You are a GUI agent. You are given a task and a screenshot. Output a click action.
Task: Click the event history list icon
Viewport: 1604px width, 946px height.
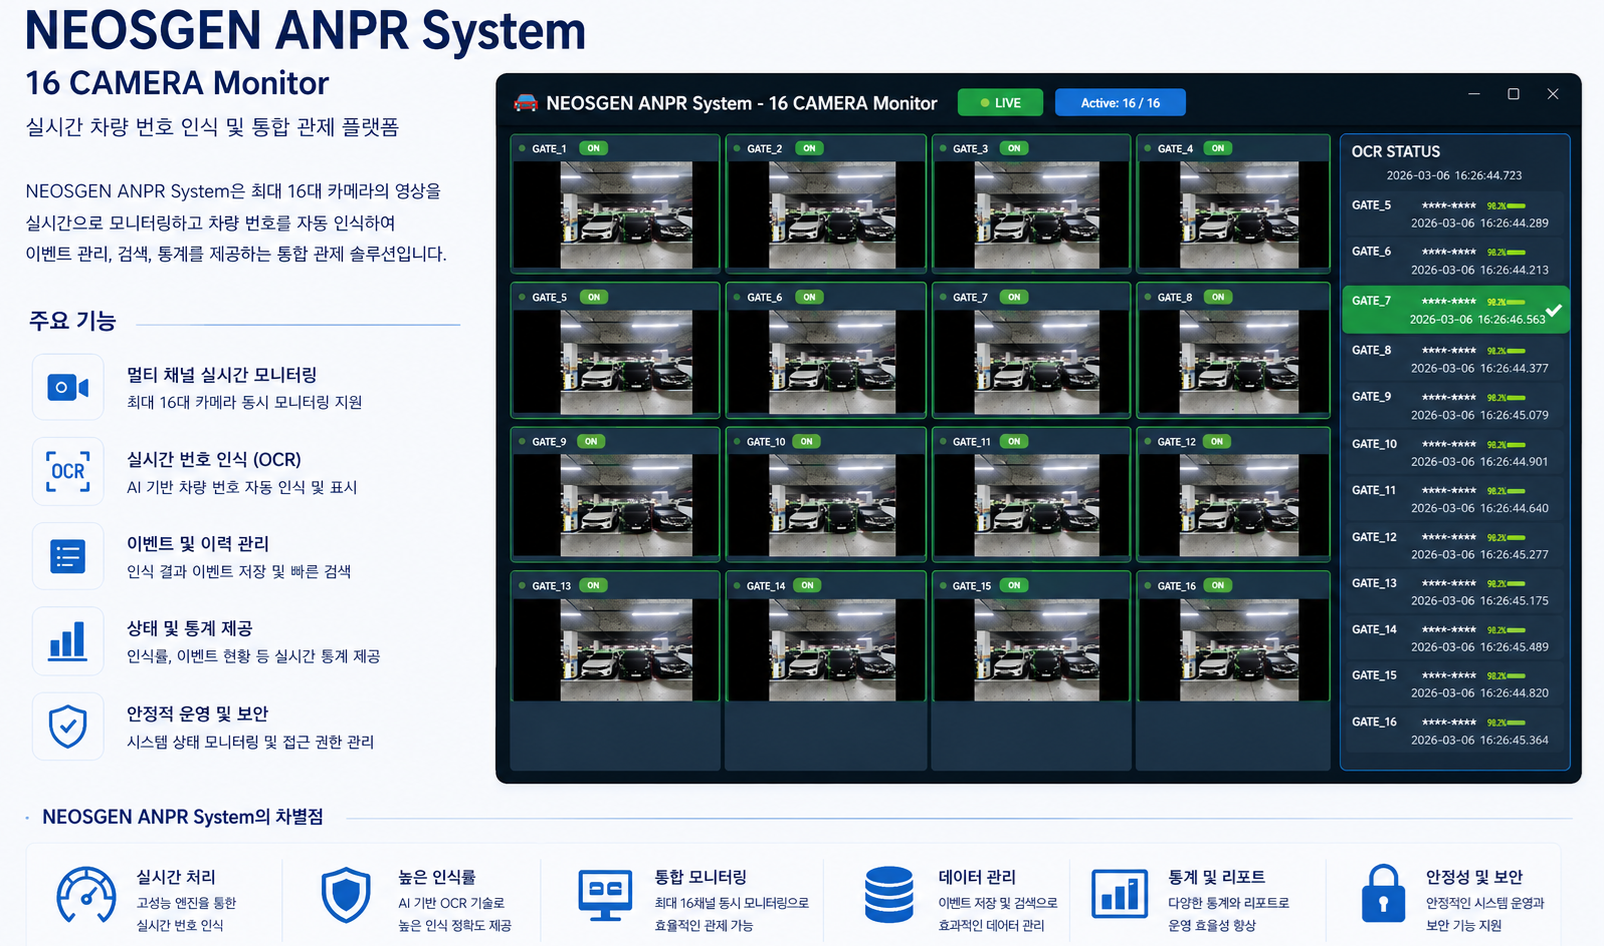[x=68, y=556]
